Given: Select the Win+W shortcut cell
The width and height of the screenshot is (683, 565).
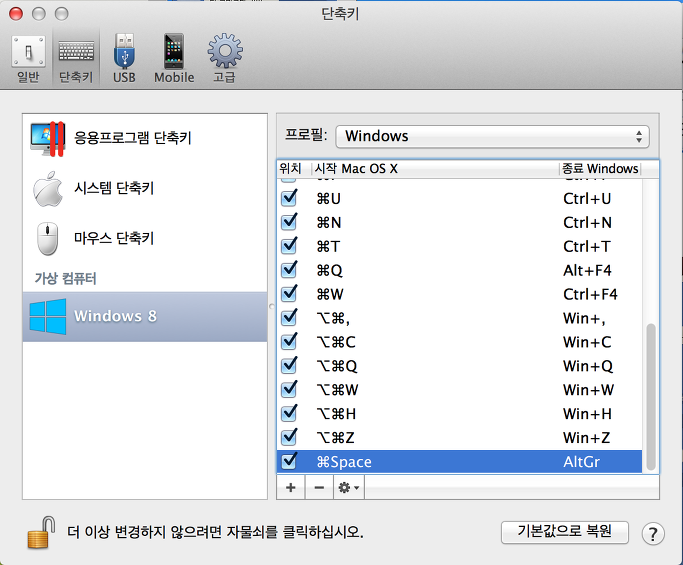Looking at the screenshot, I should click(588, 390).
